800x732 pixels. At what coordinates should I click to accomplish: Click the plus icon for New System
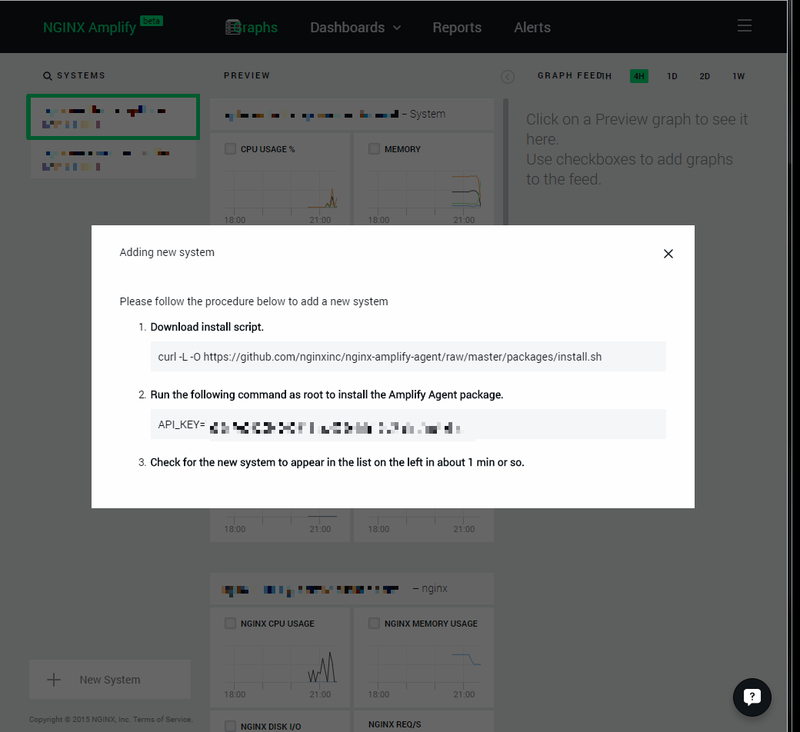tap(54, 679)
